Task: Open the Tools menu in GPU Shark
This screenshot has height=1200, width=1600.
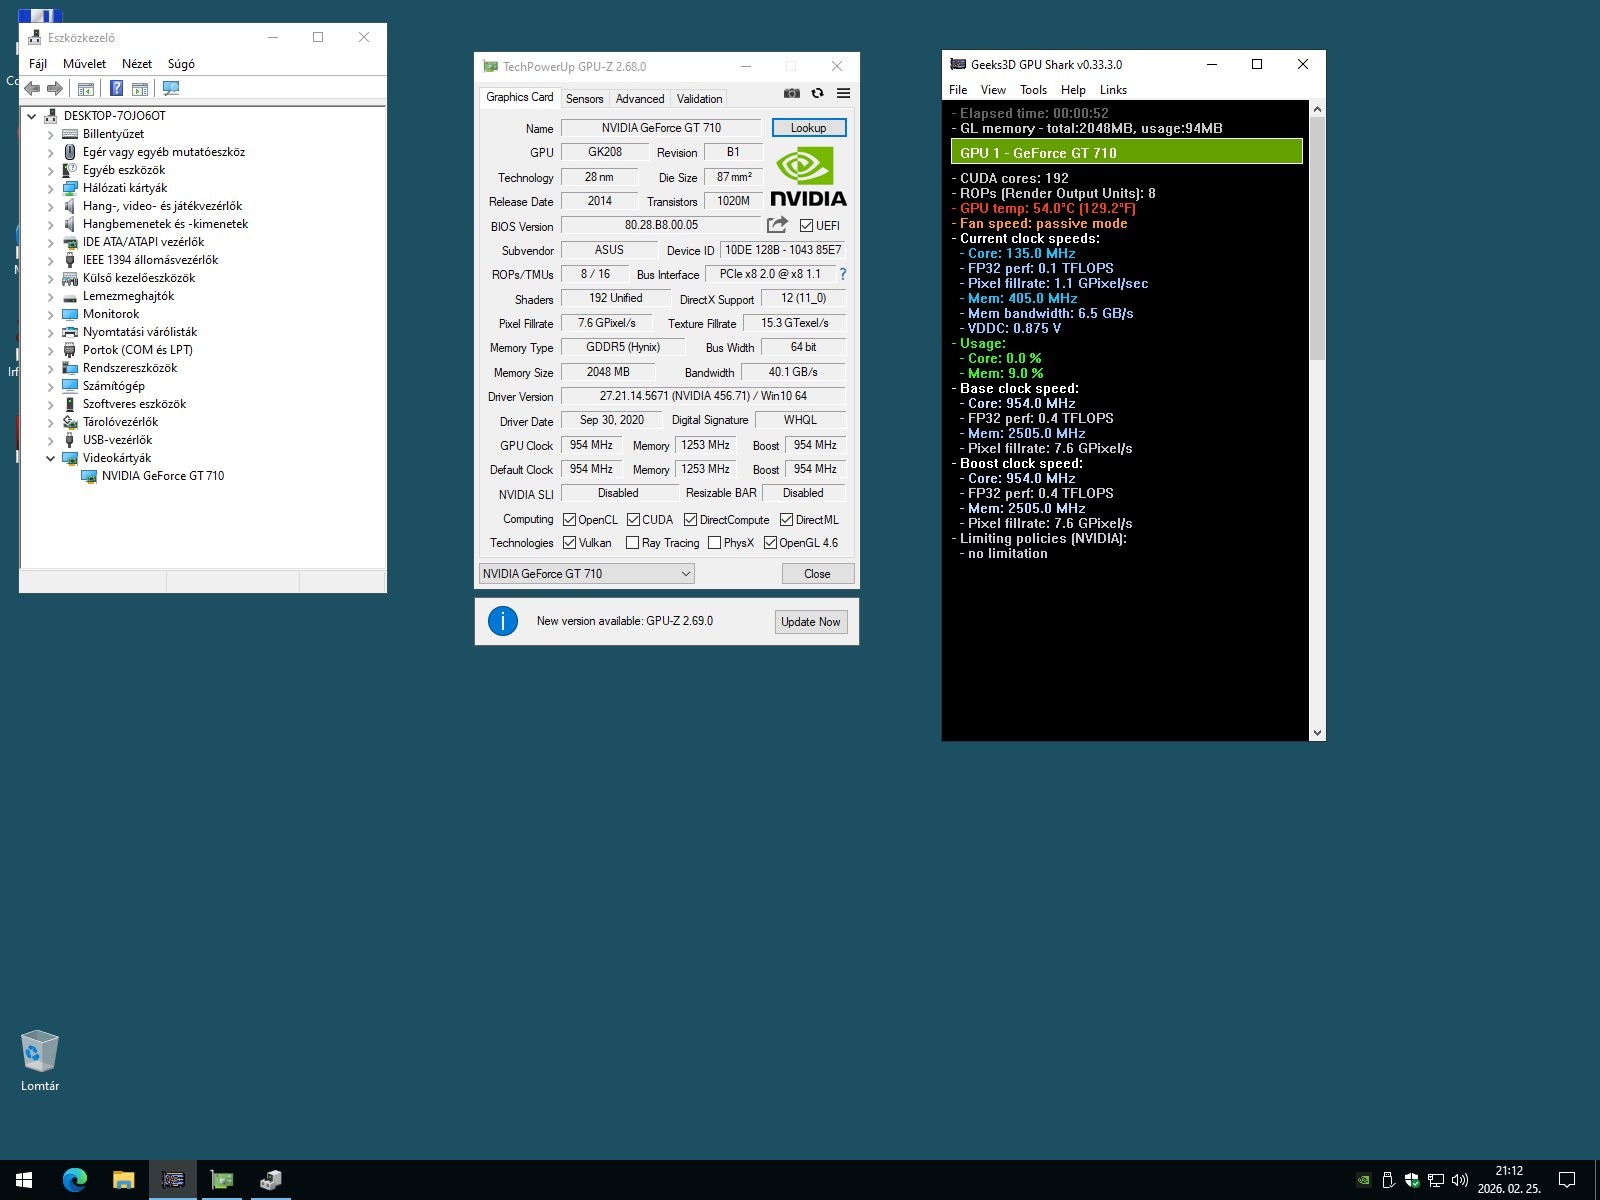Action: point(1033,90)
